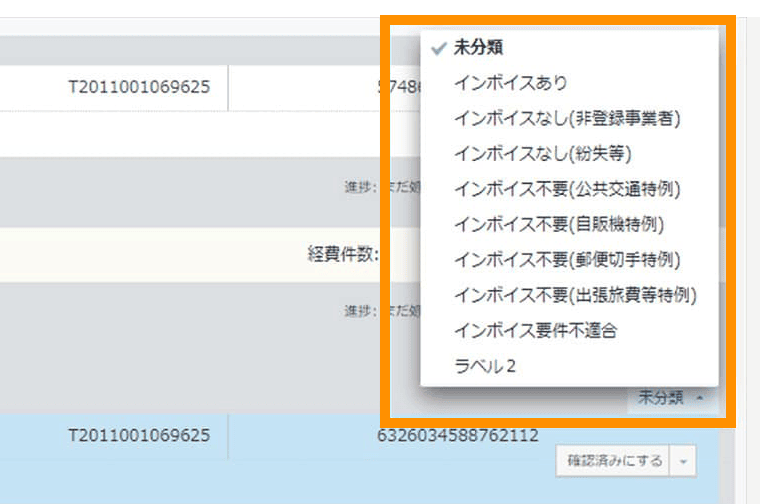Click T2011001069625 in the top white row
Image resolution: width=760 pixels, height=504 pixels.
click(x=139, y=87)
